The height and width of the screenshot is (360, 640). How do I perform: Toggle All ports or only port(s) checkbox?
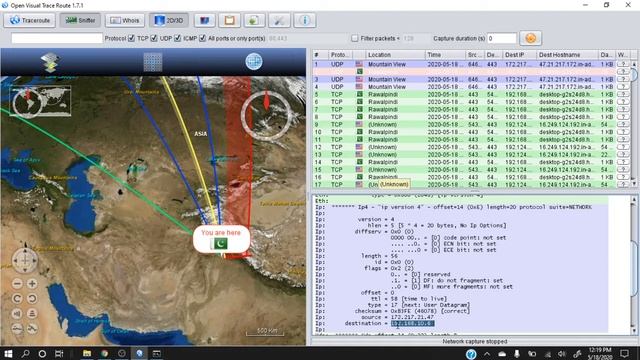(x=202, y=38)
